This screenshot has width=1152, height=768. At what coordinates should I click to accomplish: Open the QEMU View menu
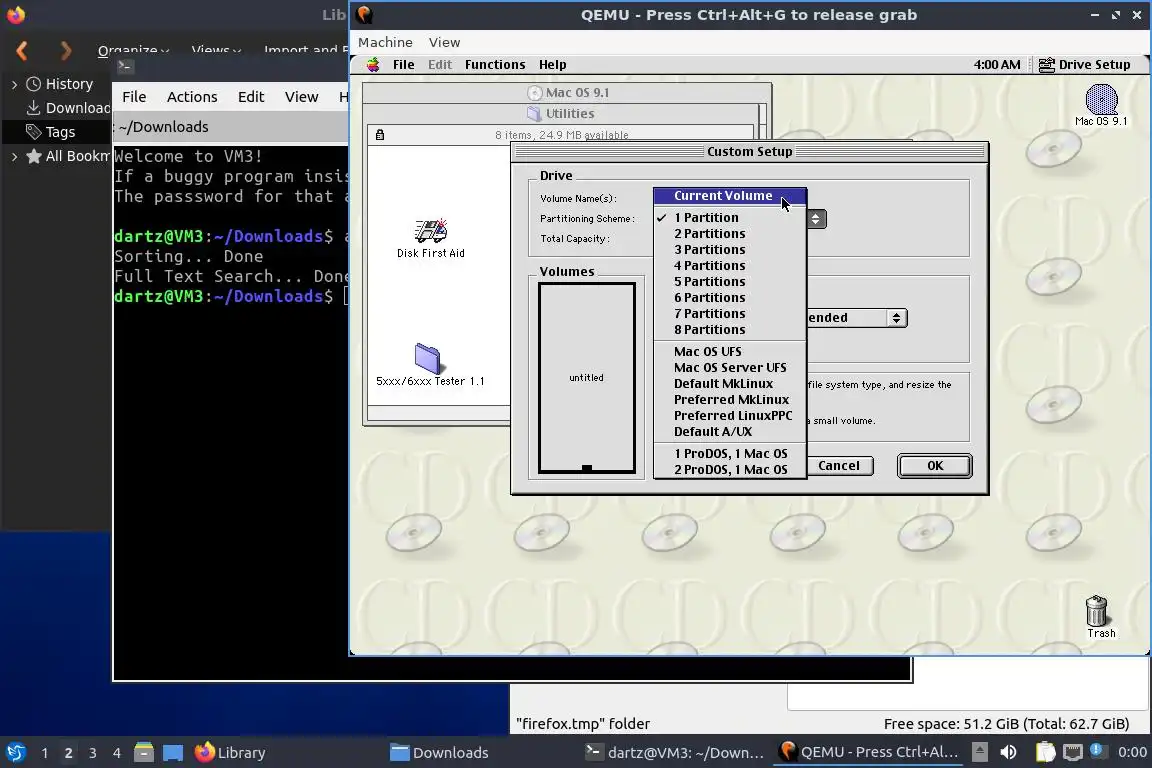coord(444,43)
